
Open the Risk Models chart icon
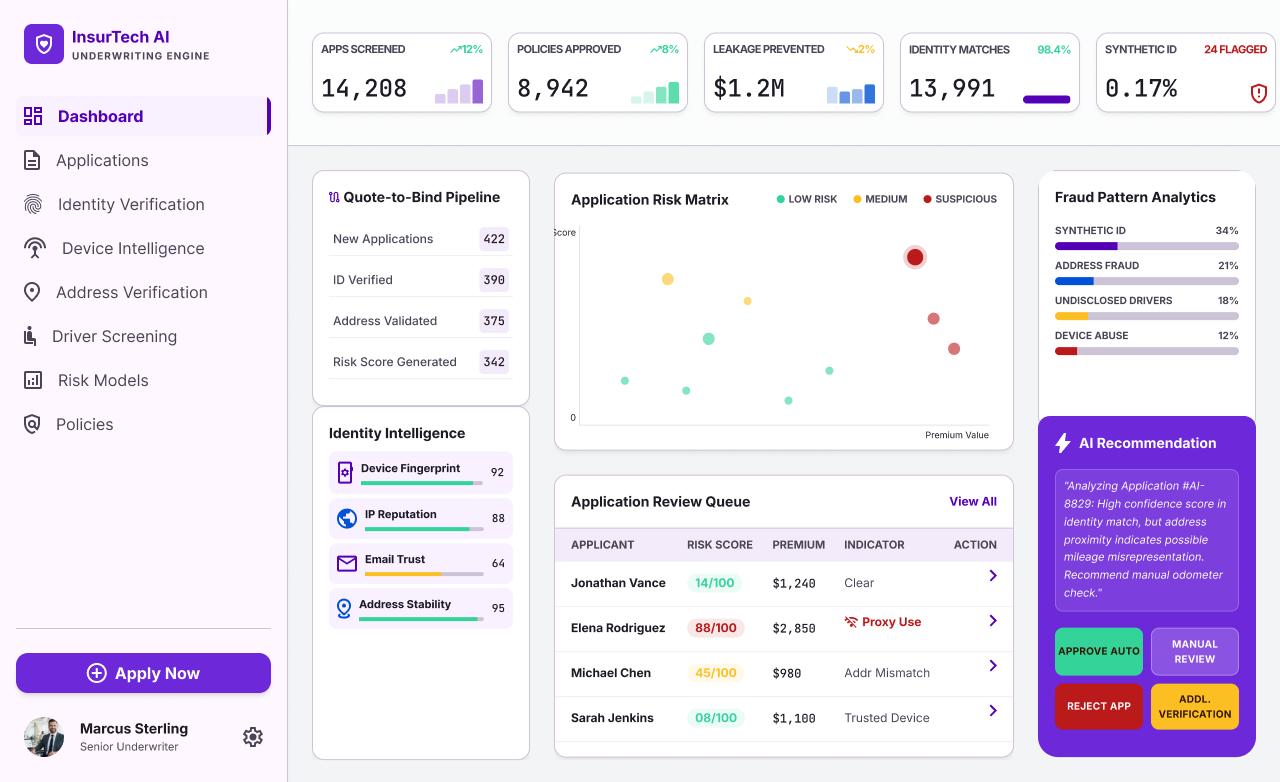click(x=33, y=380)
